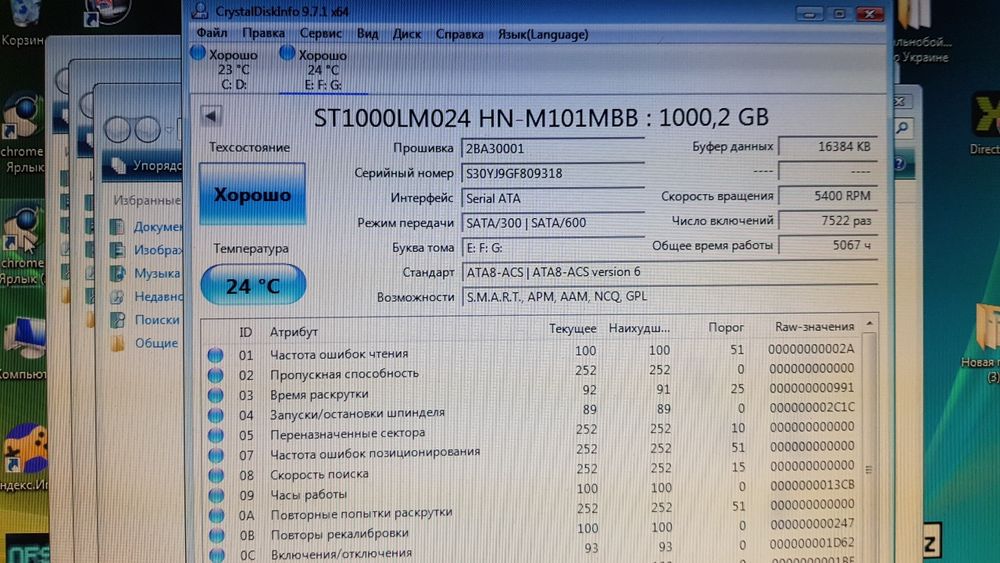Click the status icon for attribute 09

pos(216,495)
